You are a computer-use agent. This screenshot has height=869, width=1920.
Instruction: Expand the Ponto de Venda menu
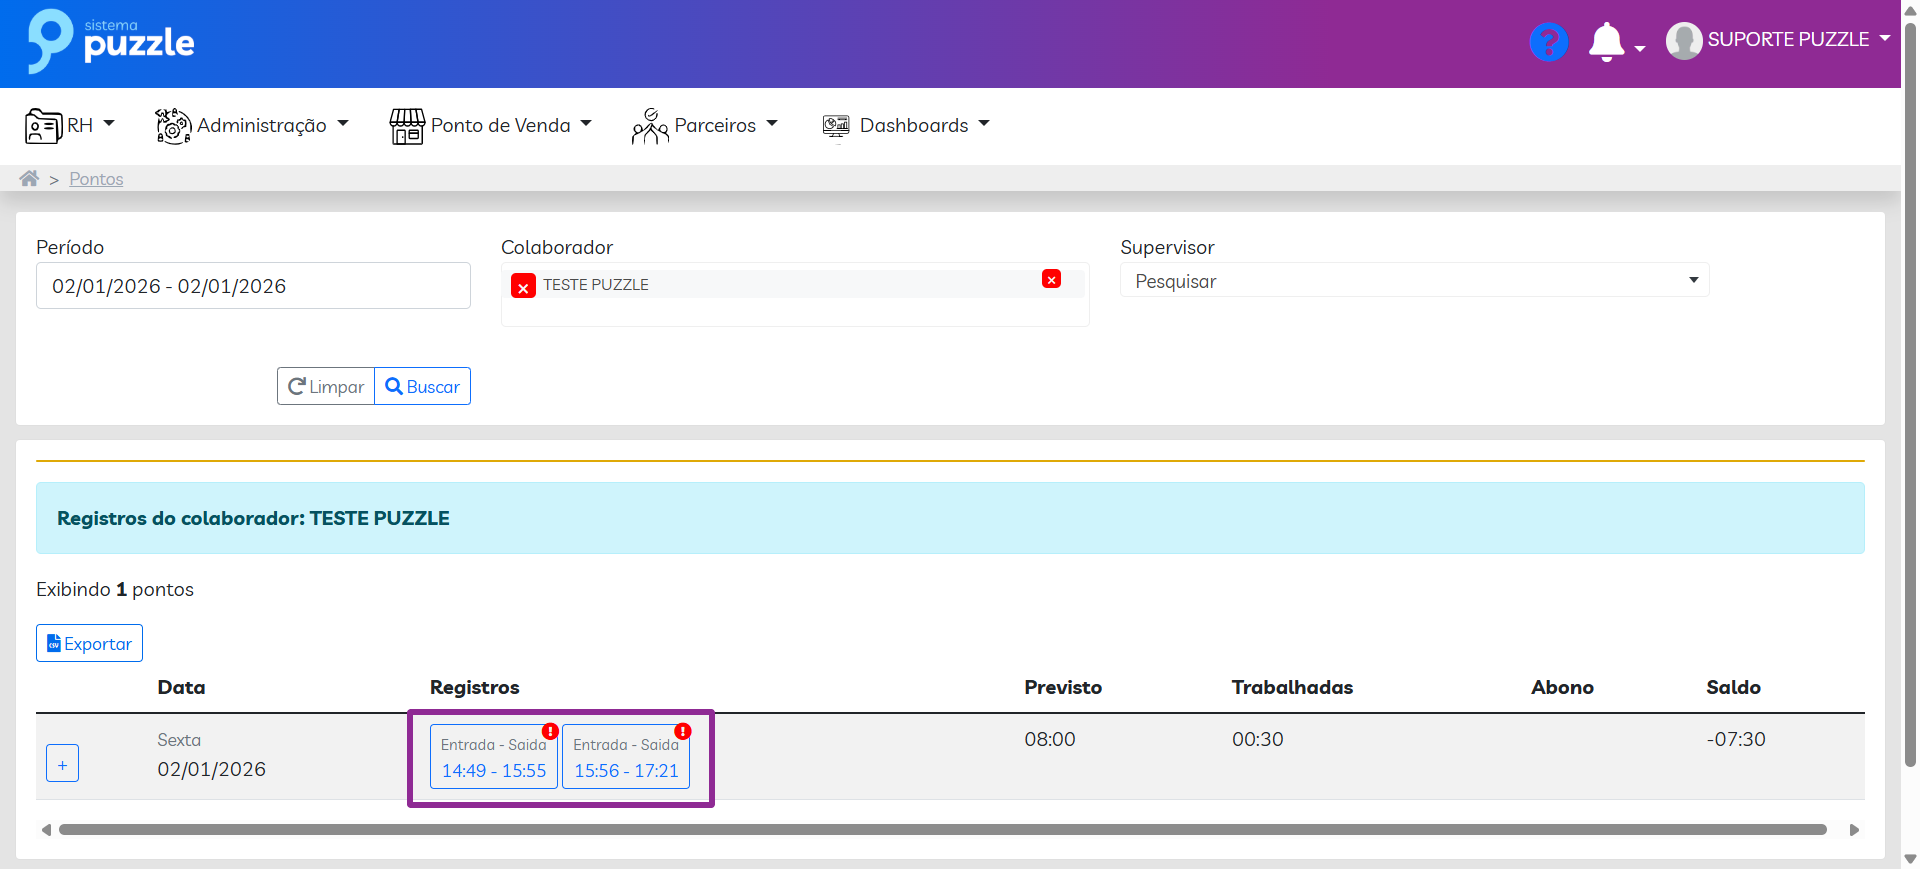point(491,125)
